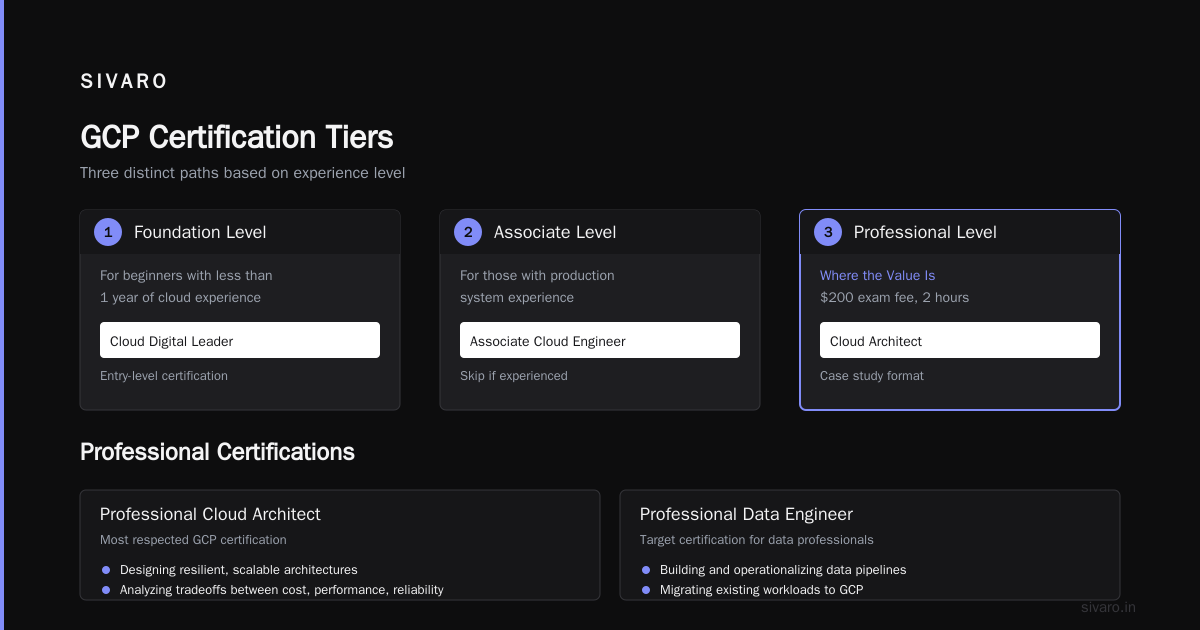Click the Analyzing tradeoffs between cost text
1200x630 pixels.
click(282, 590)
